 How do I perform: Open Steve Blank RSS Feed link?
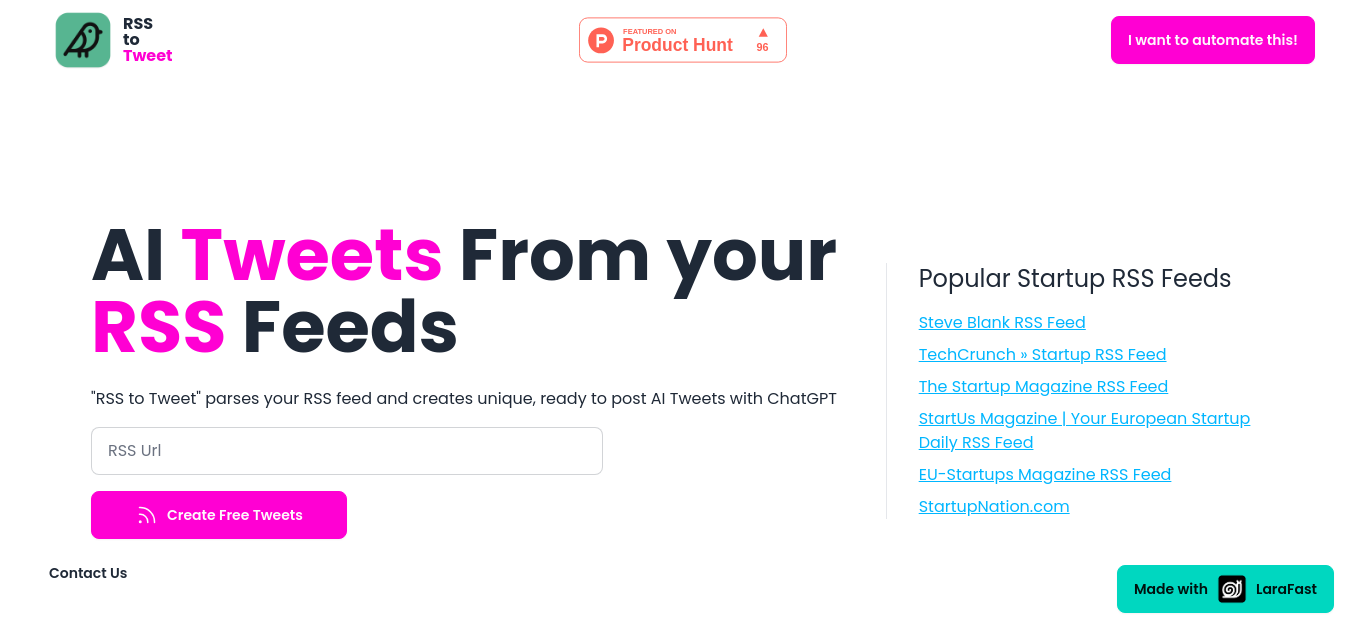[1002, 322]
